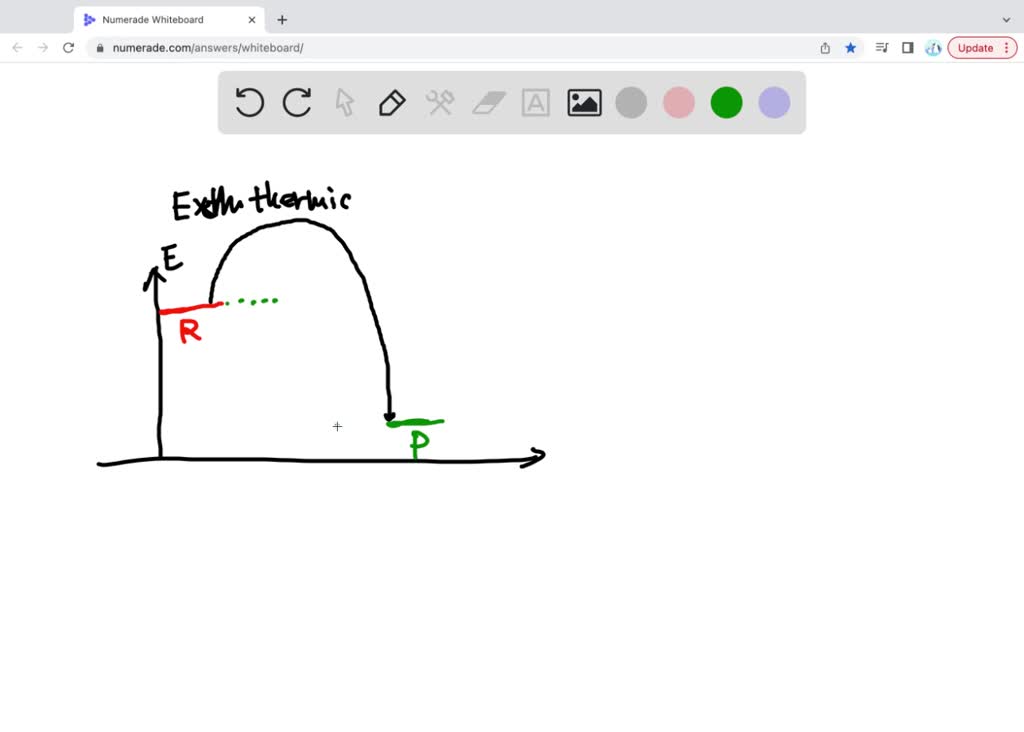Toggle the browser sidebar panel icon
1024x732 pixels.
(x=907, y=47)
